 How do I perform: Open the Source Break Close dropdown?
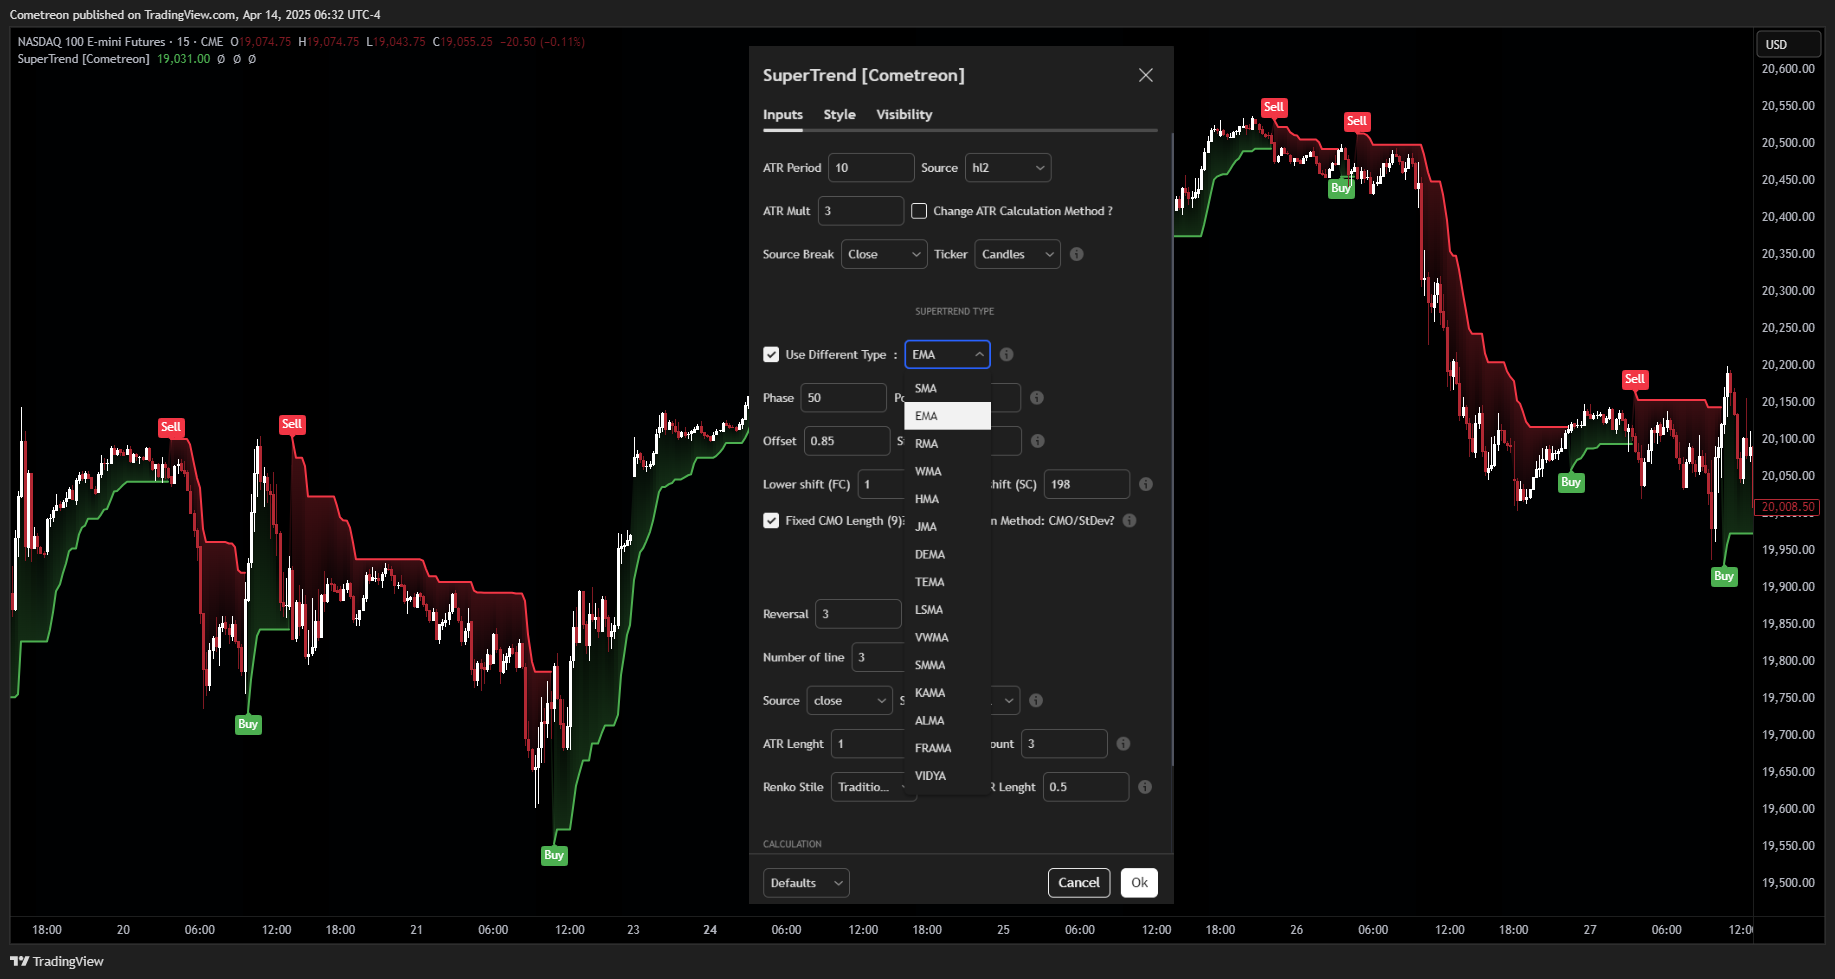tap(884, 254)
